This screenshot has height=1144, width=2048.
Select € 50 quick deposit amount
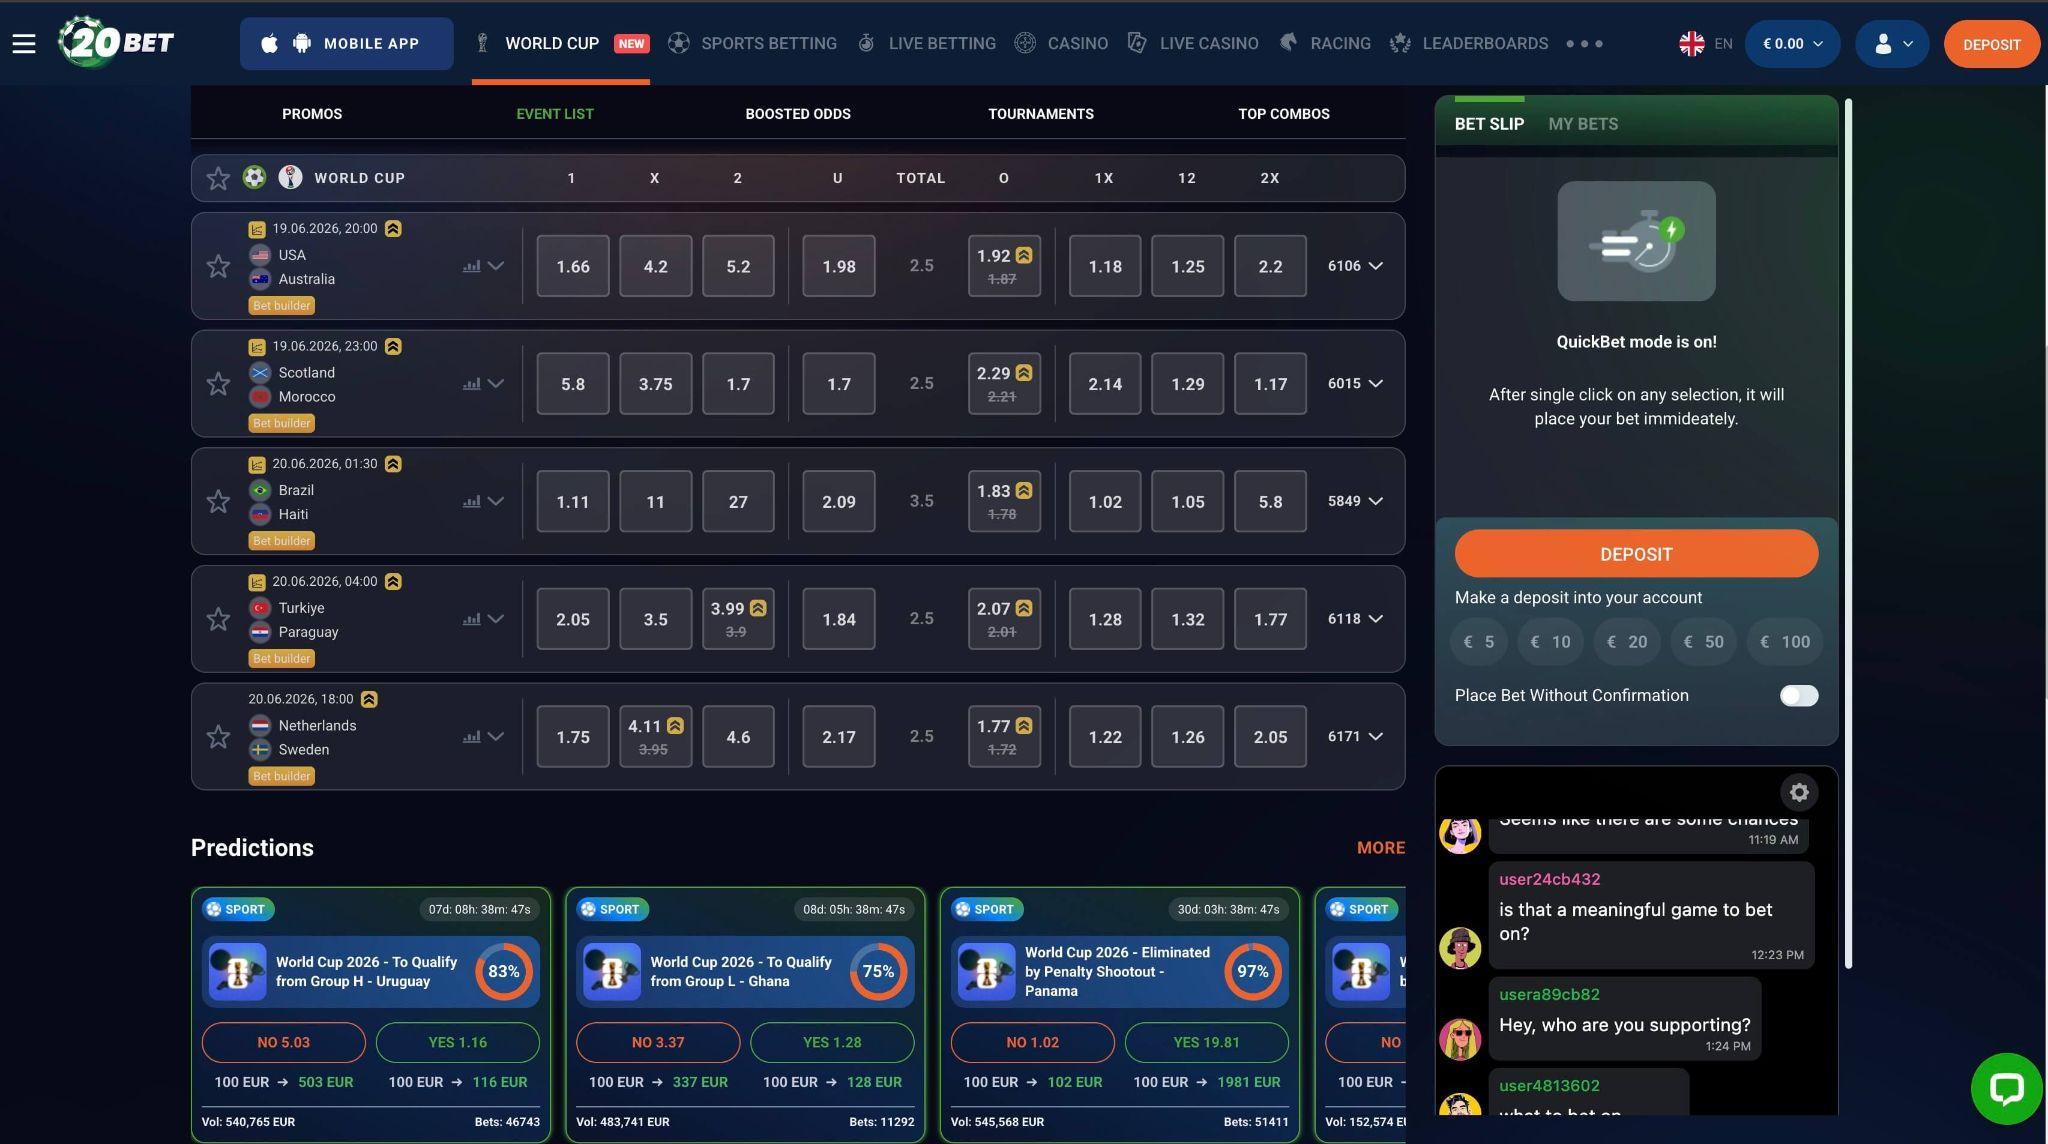pyautogui.click(x=1703, y=642)
